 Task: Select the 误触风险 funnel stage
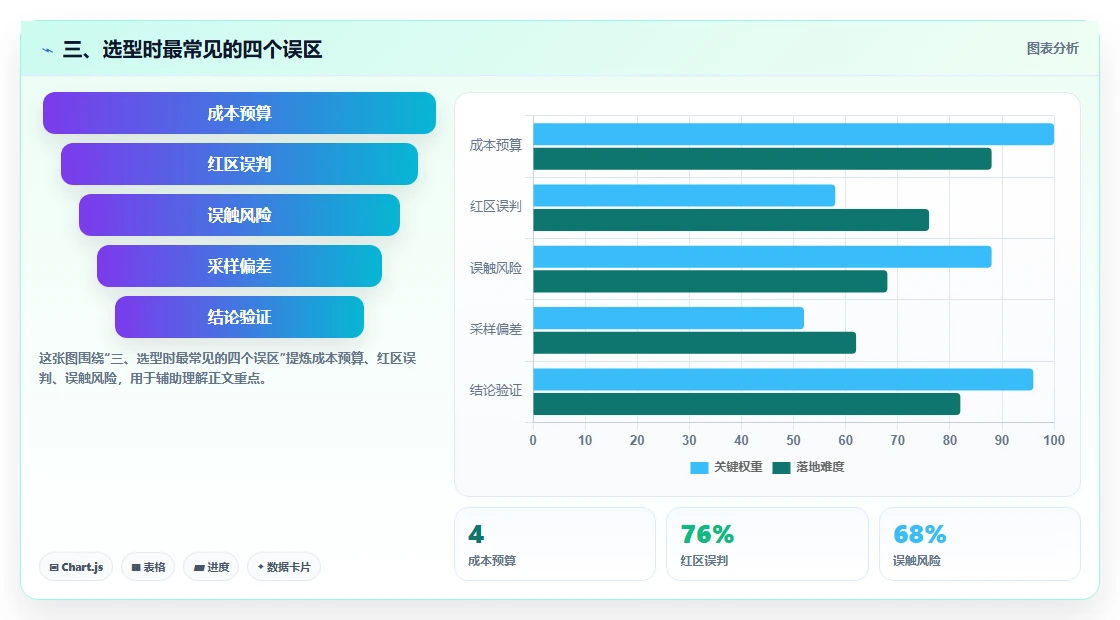[x=239, y=215]
